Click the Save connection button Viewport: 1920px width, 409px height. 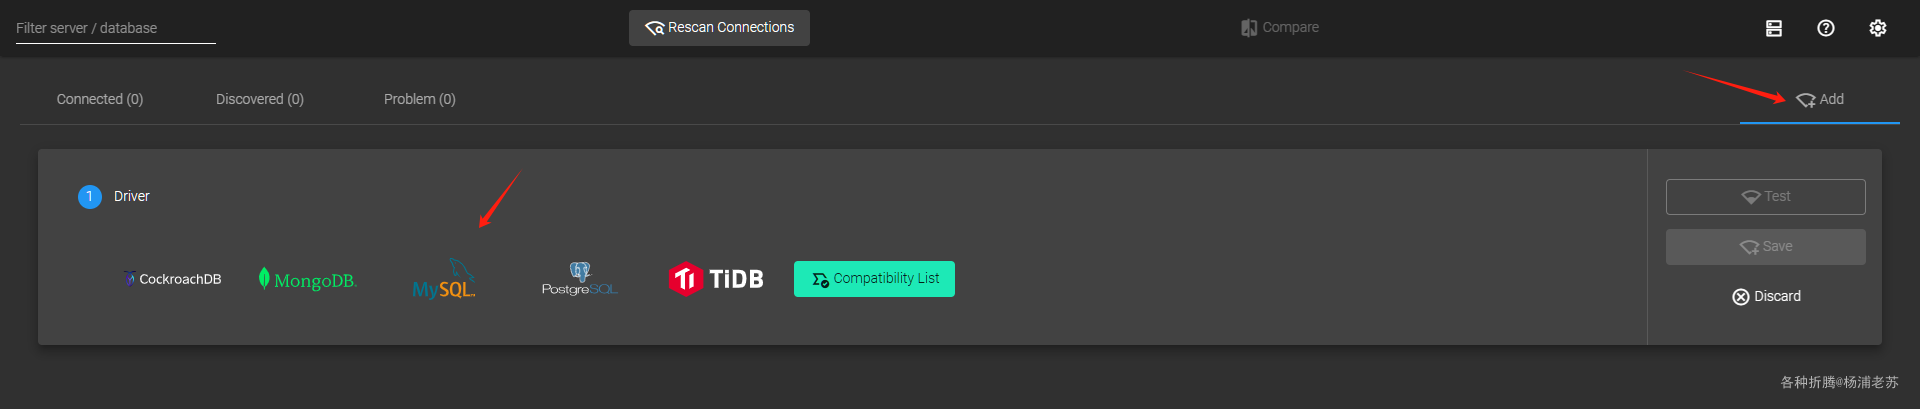[x=1766, y=247]
